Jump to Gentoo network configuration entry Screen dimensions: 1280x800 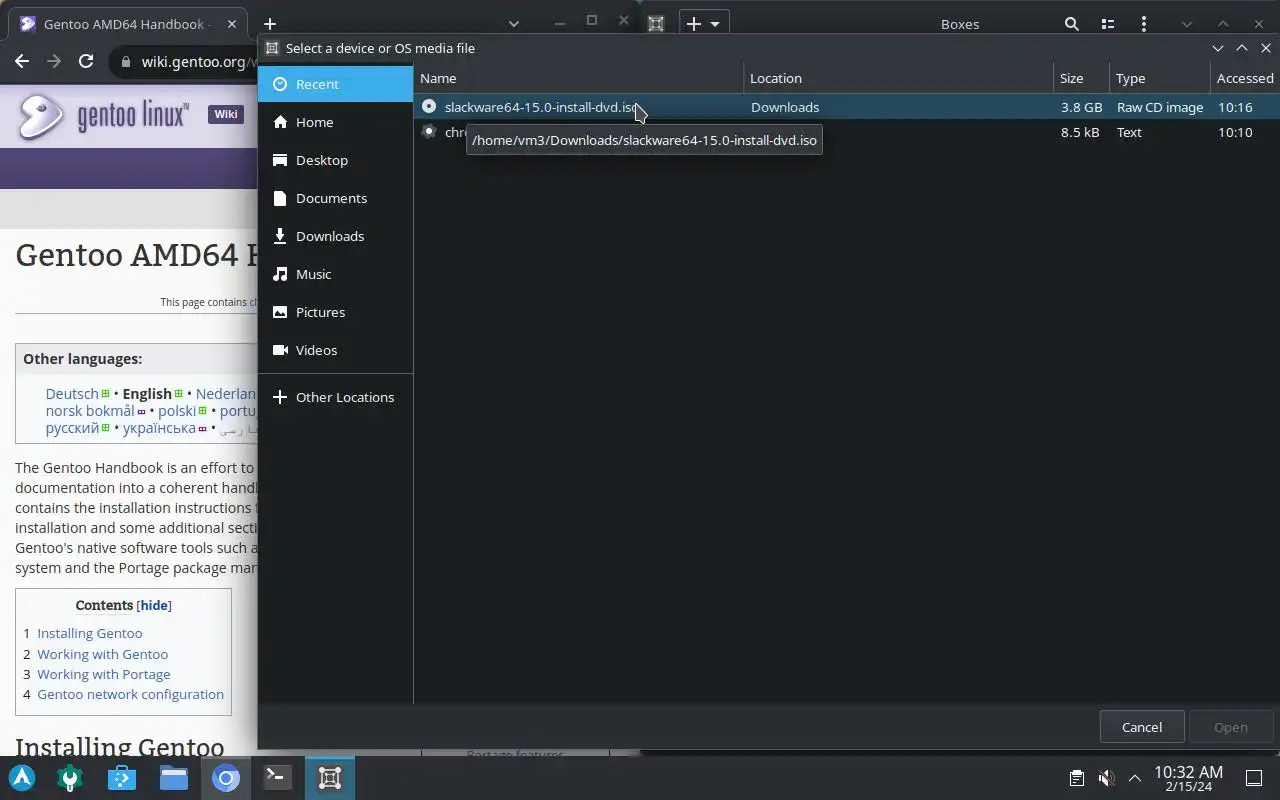coord(130,694)
